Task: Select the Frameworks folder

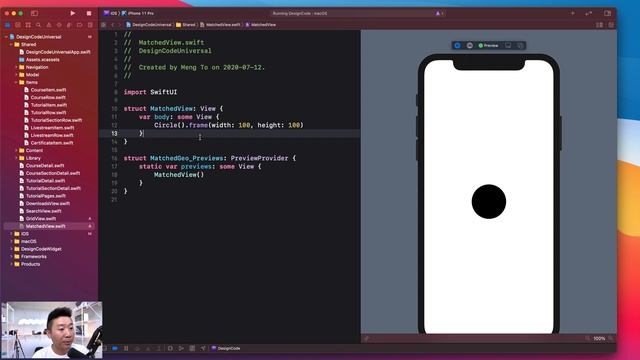Action: click(x=30, y=256)
